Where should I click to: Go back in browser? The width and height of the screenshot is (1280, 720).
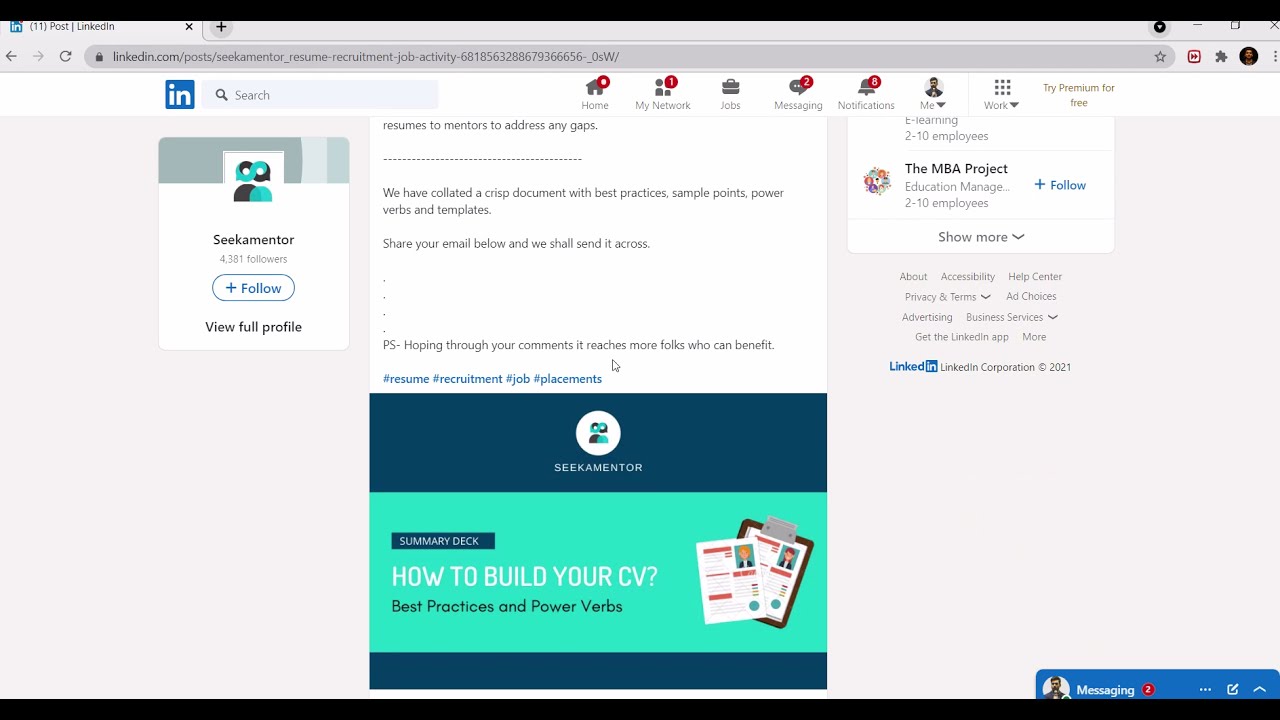pyautogui.click(x=12, y=57)
